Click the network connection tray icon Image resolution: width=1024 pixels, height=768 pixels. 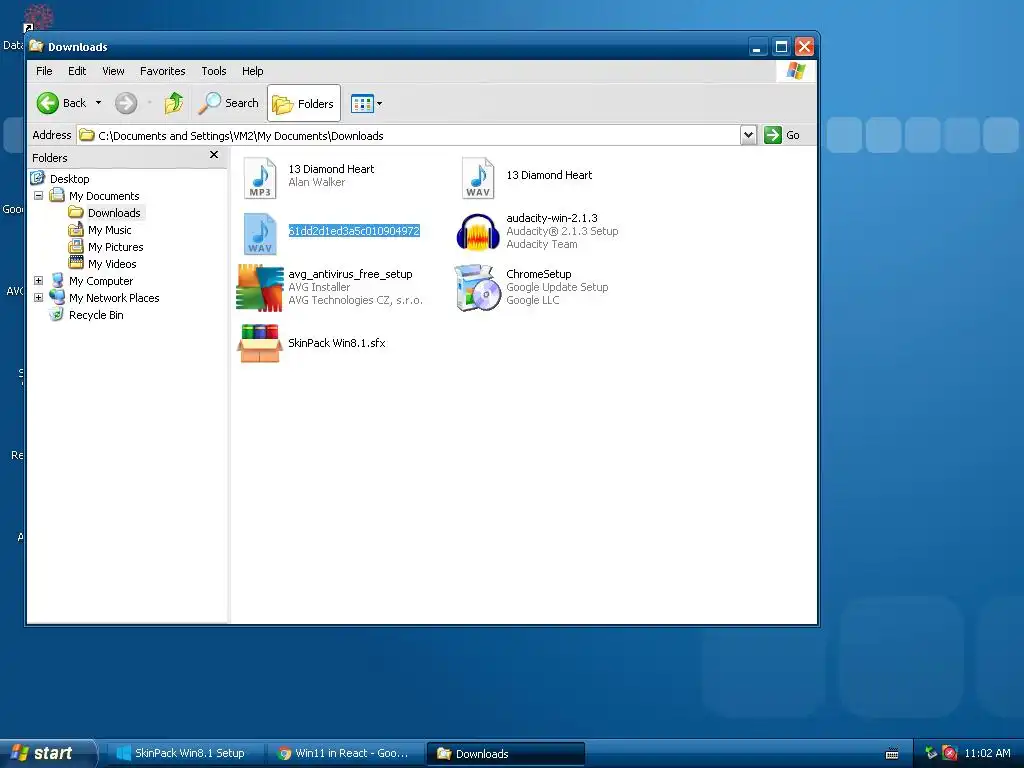(931, 753)
